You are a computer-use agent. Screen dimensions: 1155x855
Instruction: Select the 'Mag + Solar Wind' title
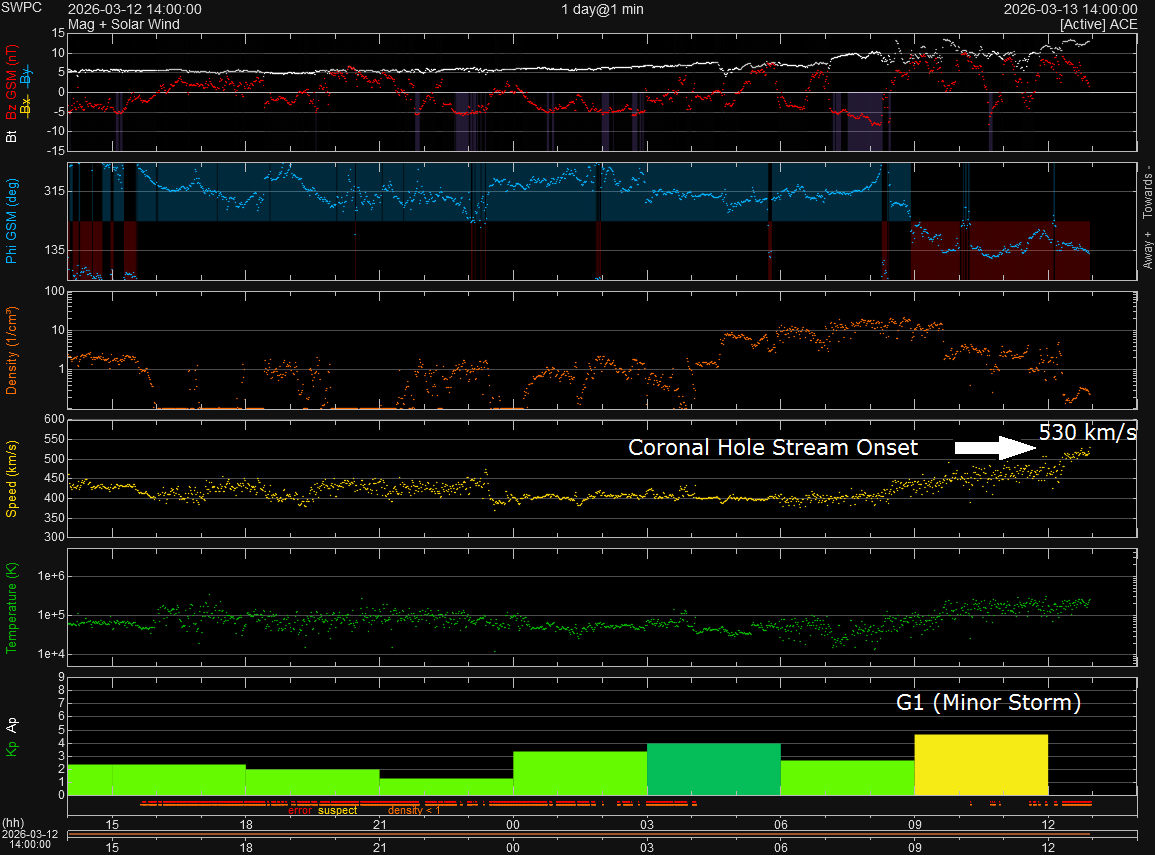click(x=124, y=24)
